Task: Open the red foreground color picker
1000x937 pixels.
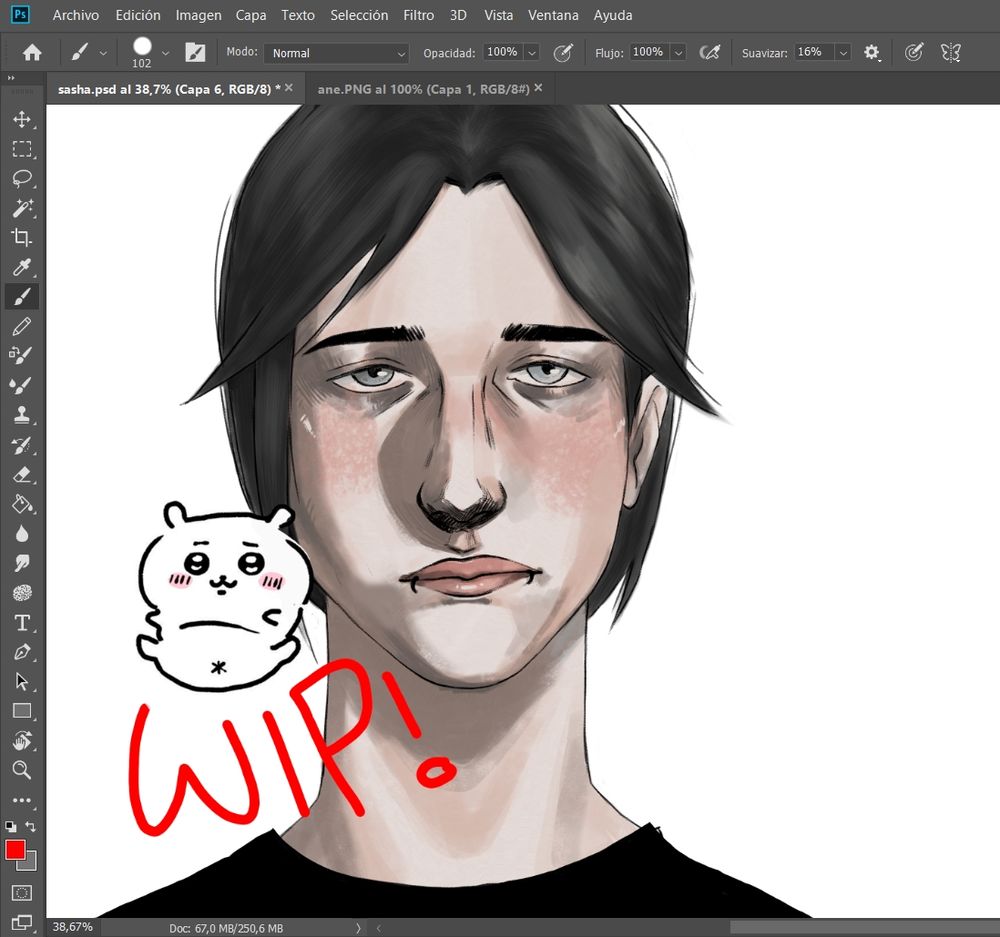Action: click(x=15, y=850)
